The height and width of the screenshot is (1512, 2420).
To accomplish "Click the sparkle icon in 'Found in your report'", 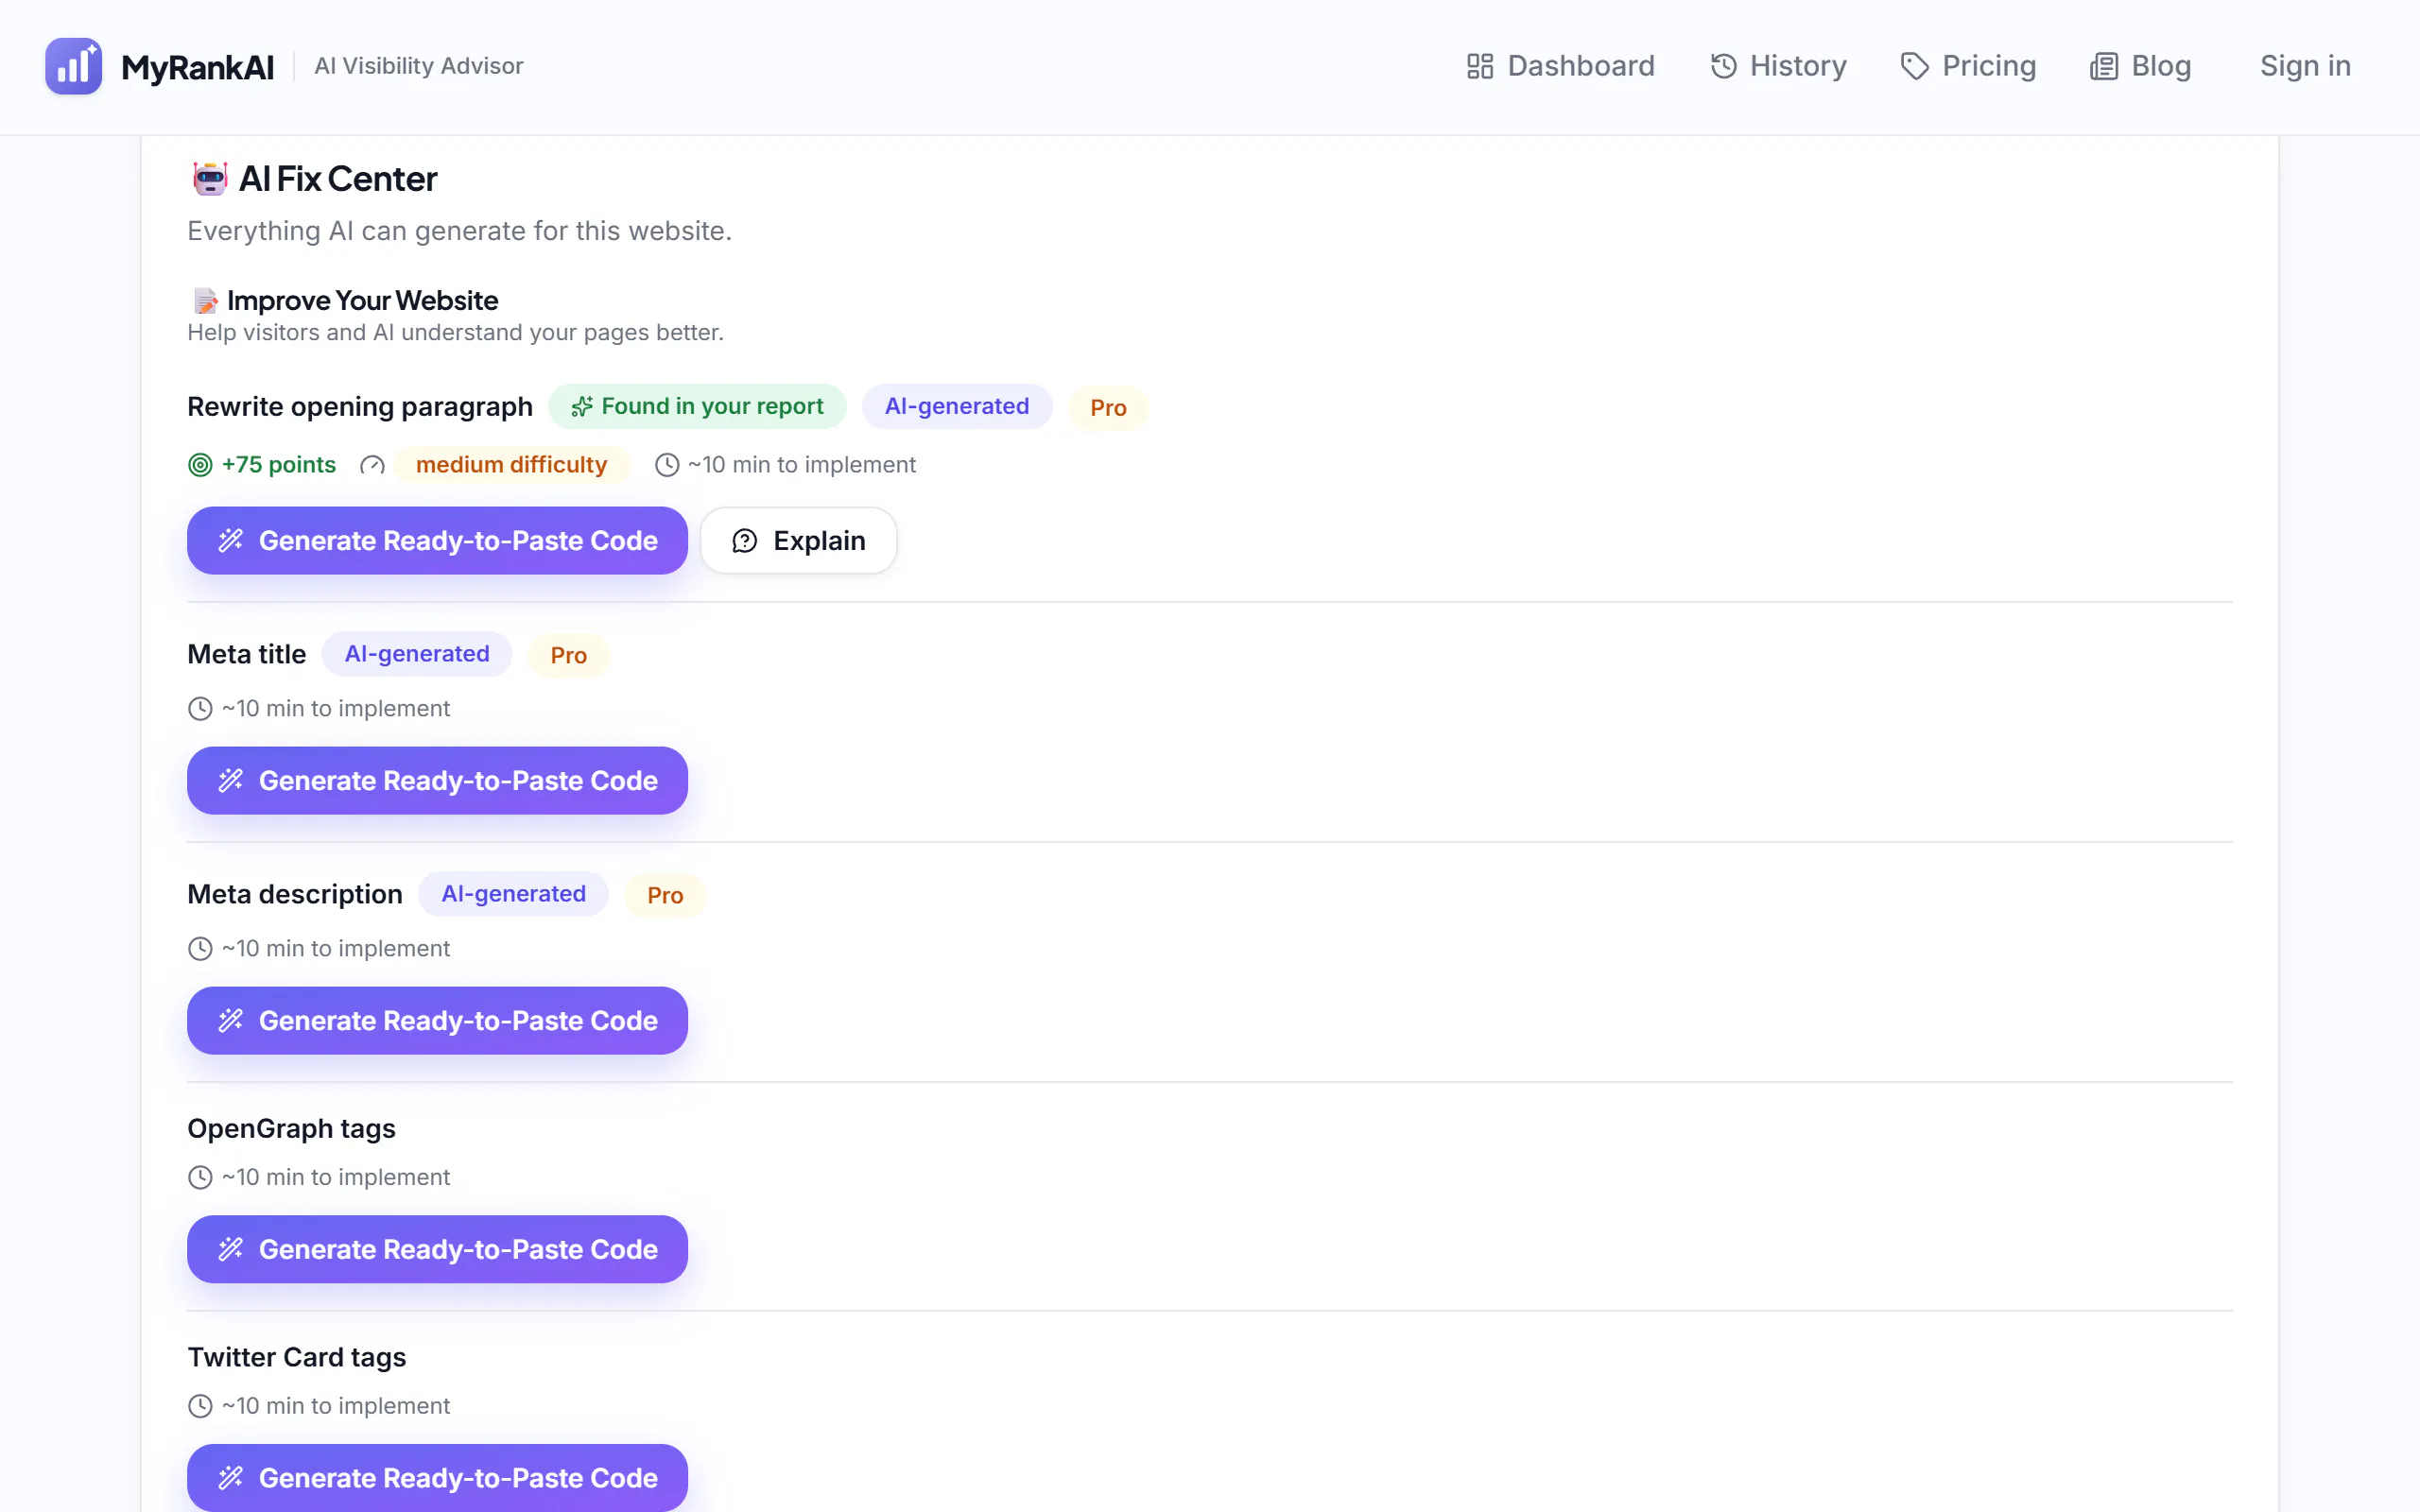I will click(x=582, y=407).
